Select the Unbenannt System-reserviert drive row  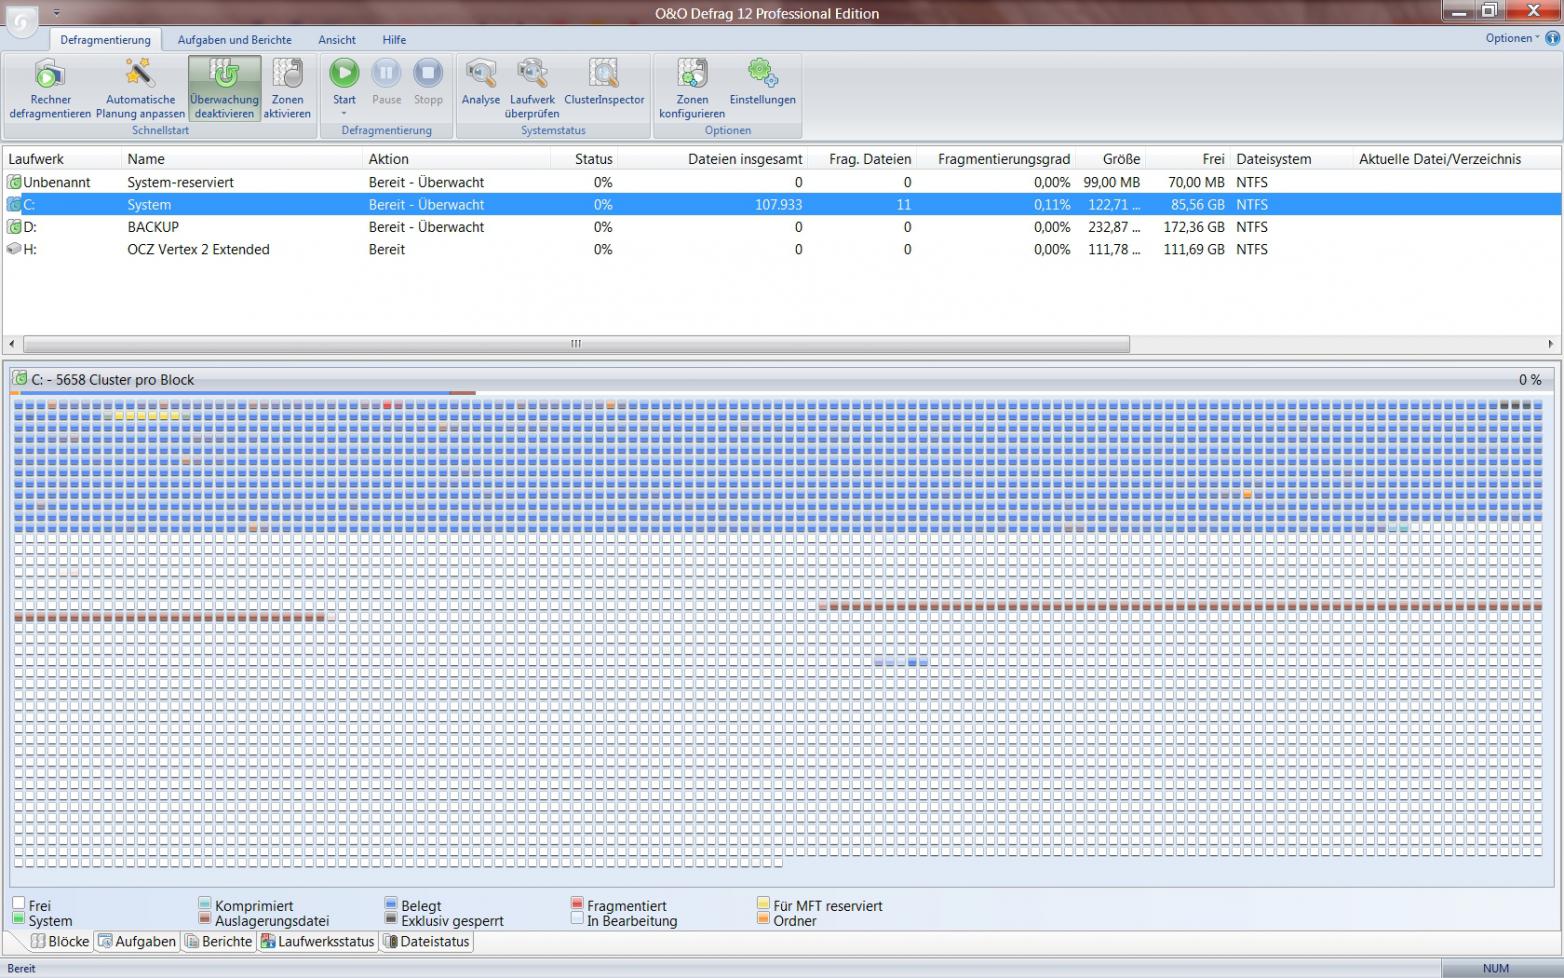coord(781,182)
